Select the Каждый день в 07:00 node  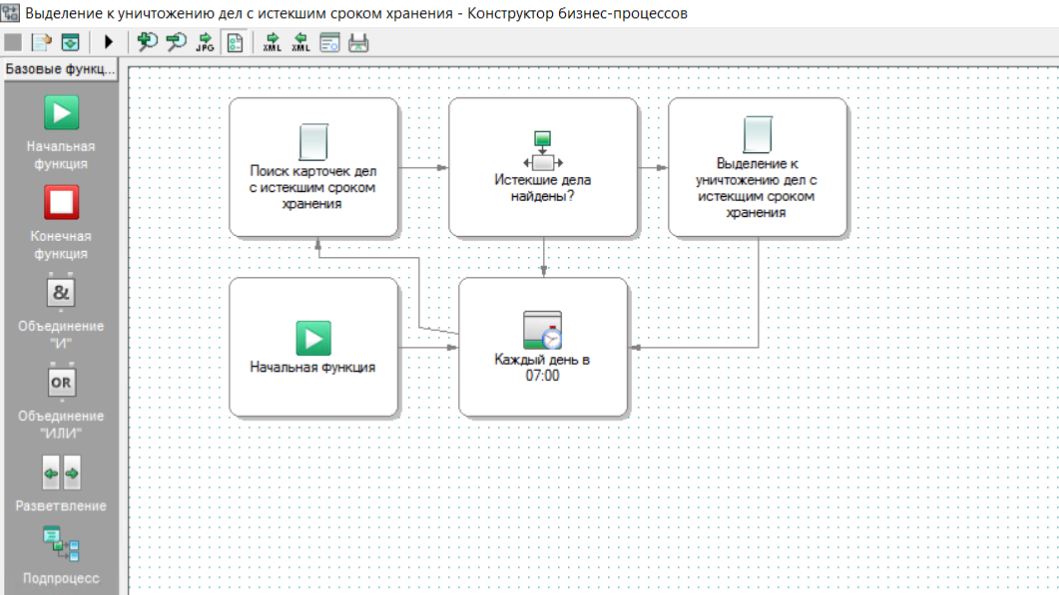pyautogui.click(x=543, y=347)
